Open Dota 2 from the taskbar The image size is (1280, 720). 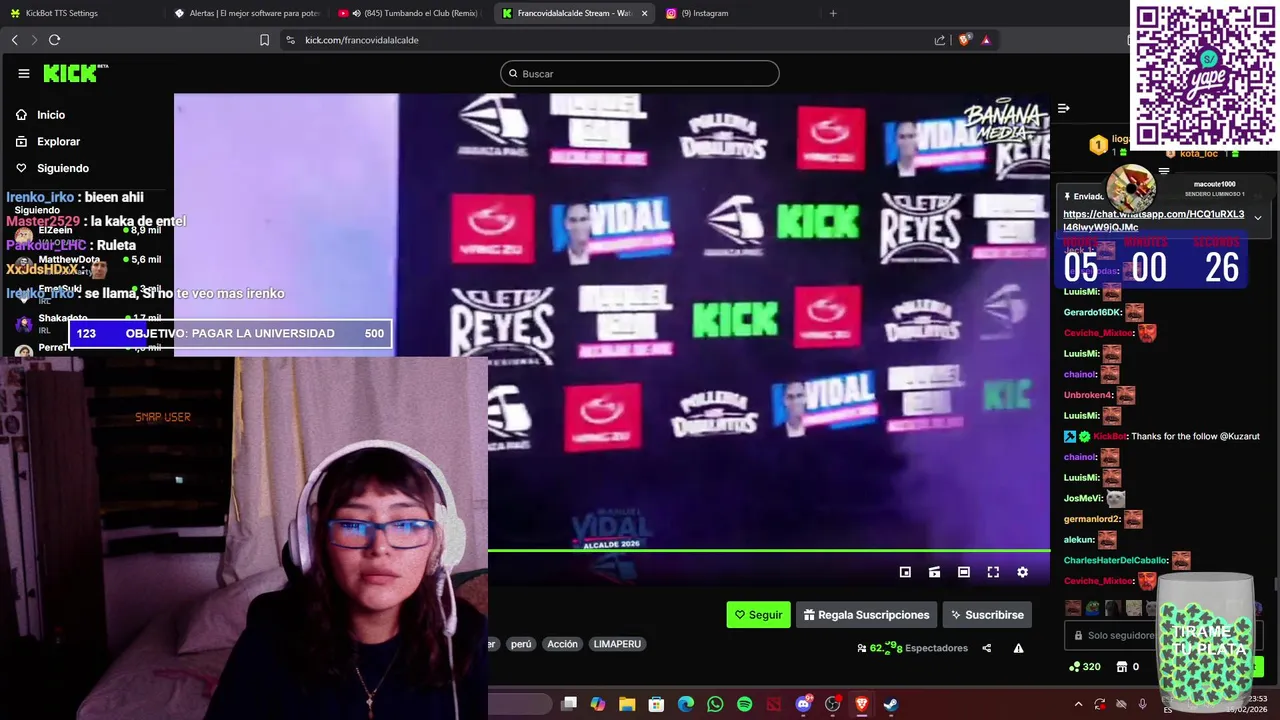[773, 704]
